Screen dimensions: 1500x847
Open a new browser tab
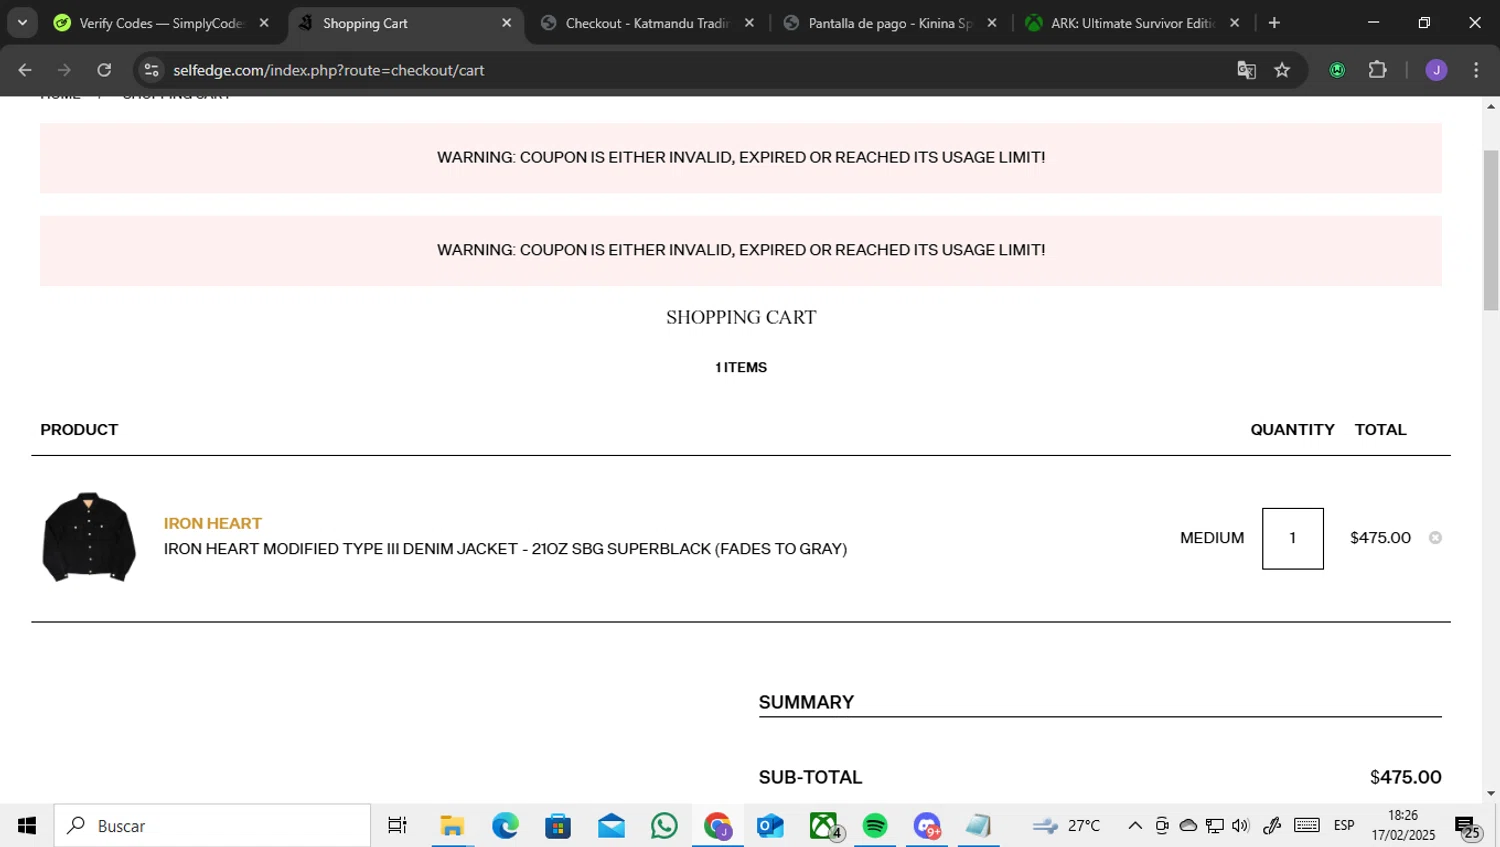(x=1274, y=23)
